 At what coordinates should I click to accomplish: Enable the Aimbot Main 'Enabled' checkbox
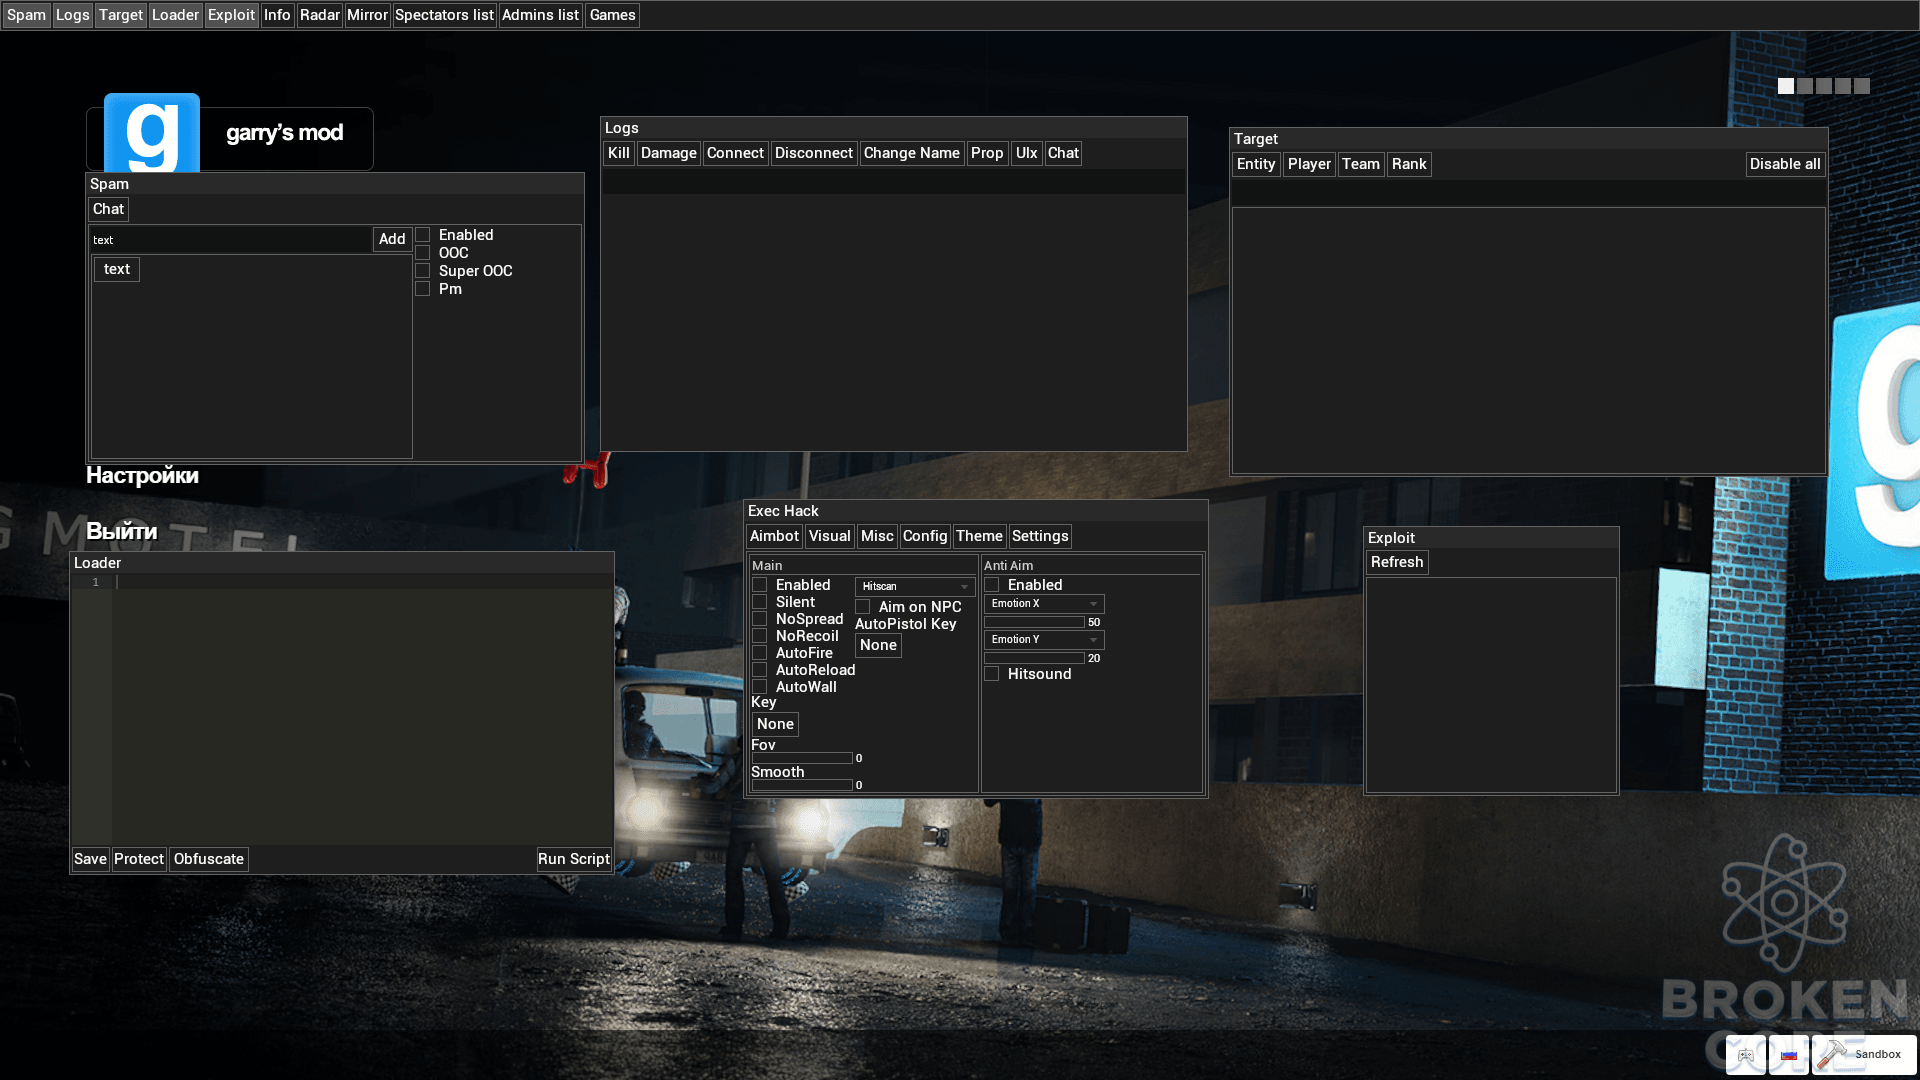(760, 585)
